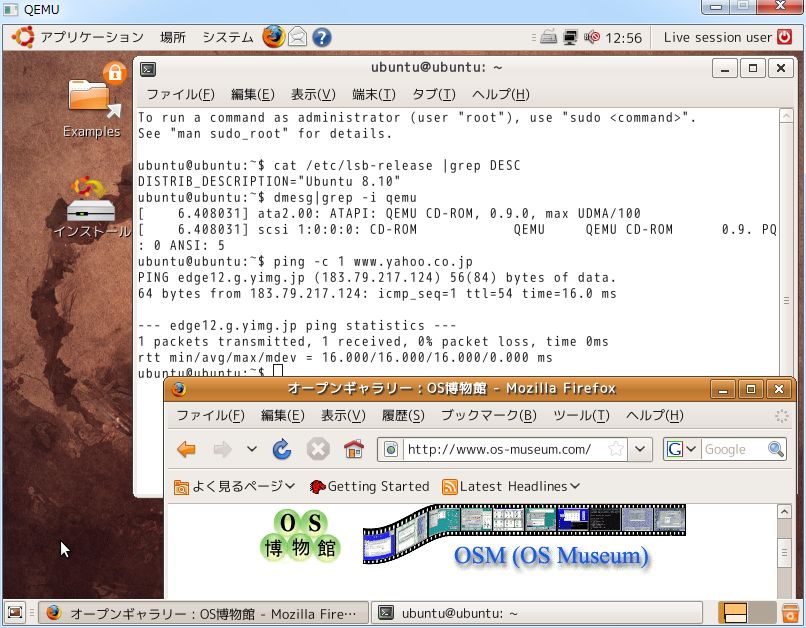The image size is (806, 628).
Task: Select the first workspace in switcher
Action: coord(735,613)
